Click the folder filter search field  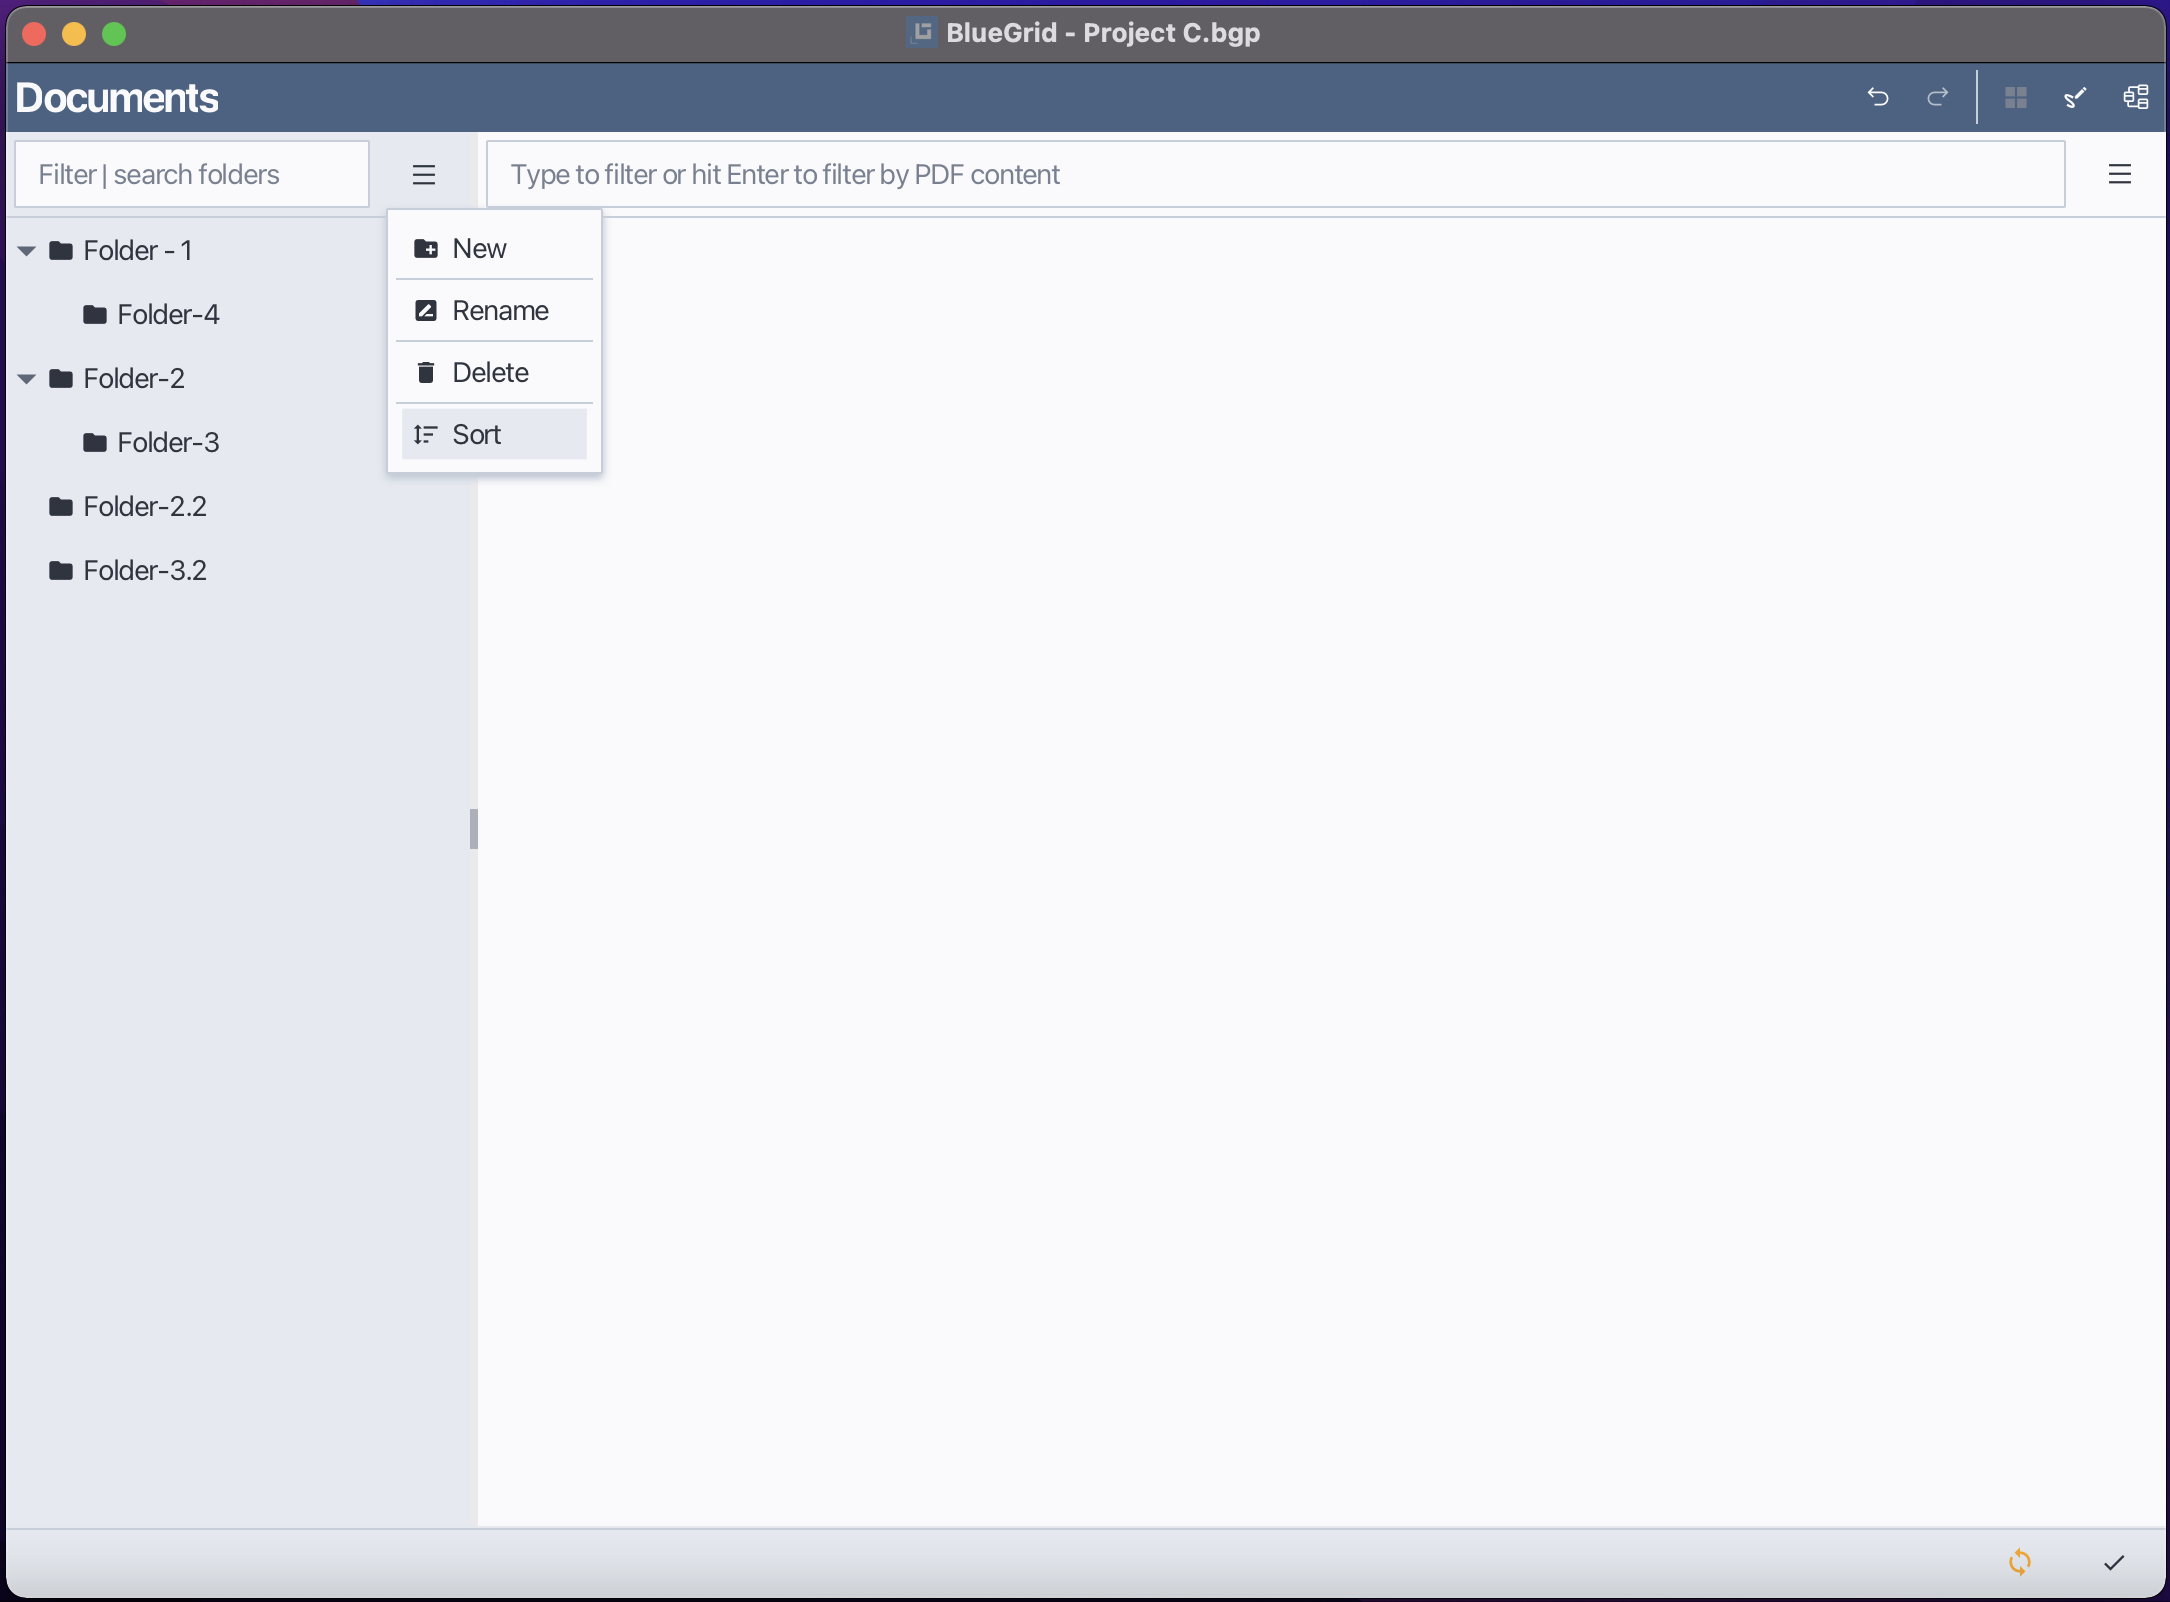point(192,174)
